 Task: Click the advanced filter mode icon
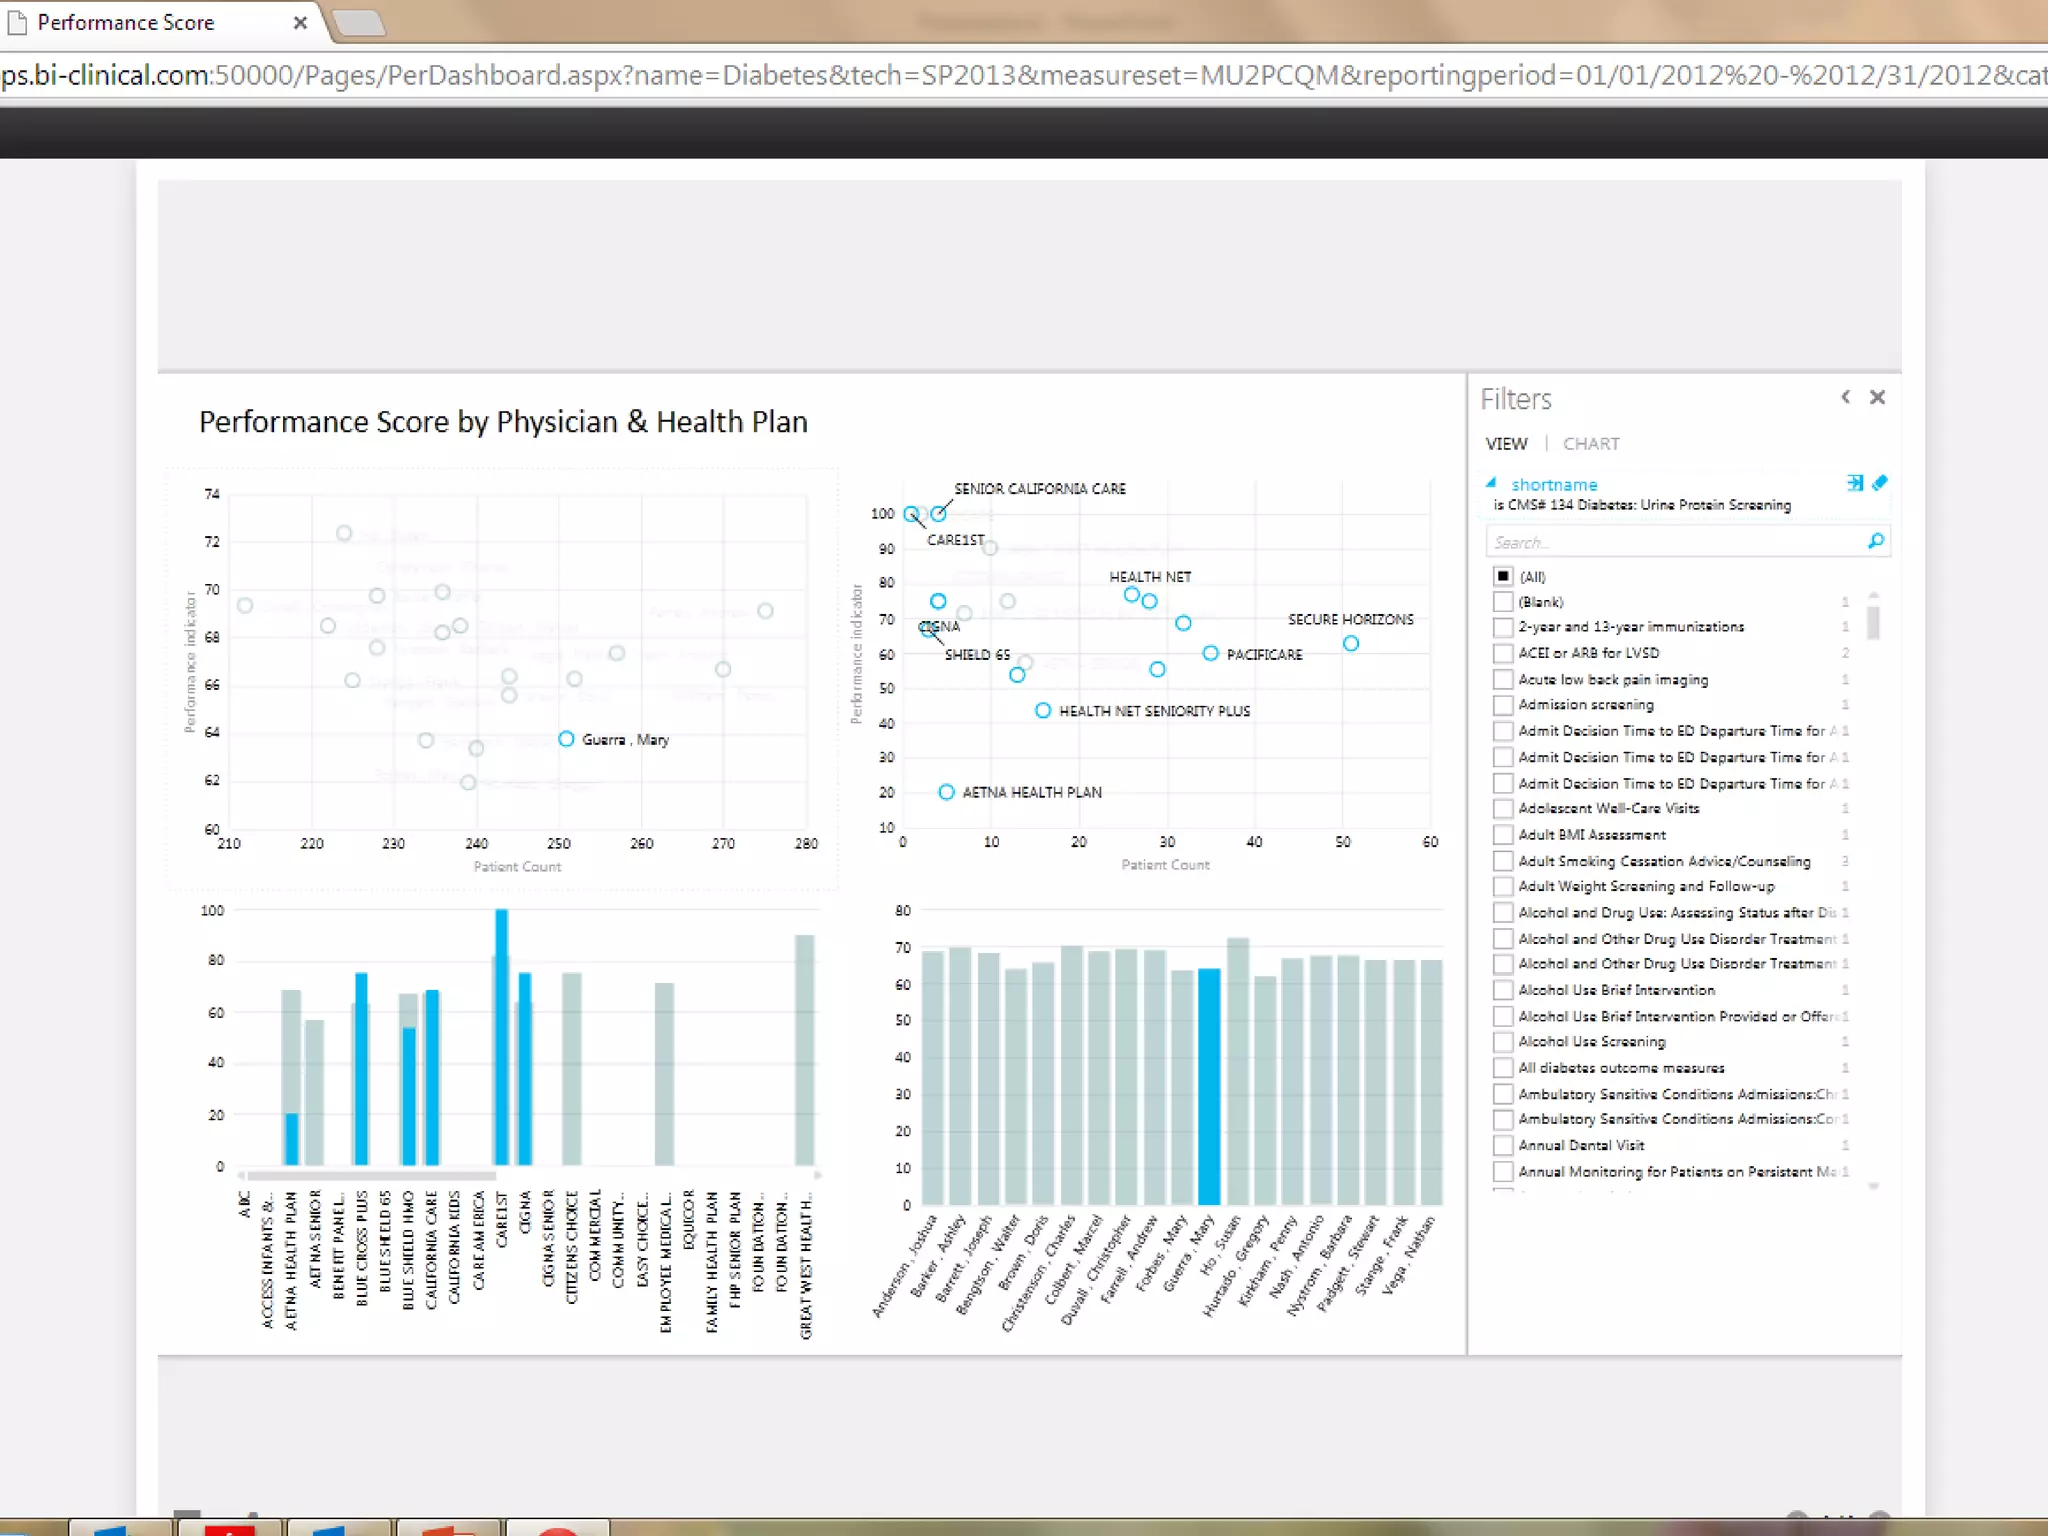(x=1854, y=483)
